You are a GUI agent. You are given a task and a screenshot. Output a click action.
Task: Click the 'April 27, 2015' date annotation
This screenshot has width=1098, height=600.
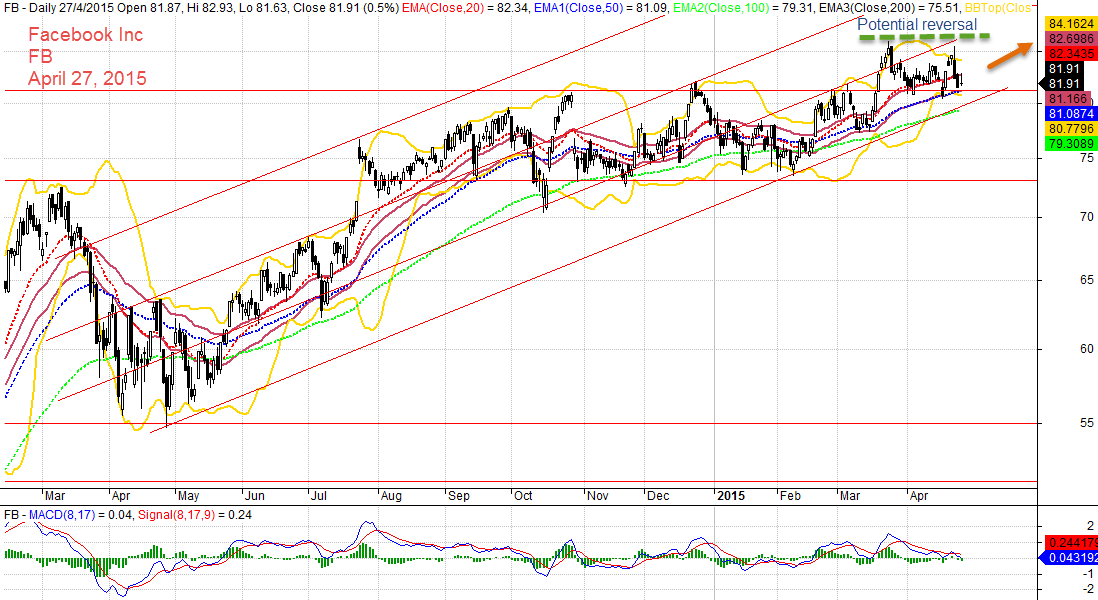[88, 78]
